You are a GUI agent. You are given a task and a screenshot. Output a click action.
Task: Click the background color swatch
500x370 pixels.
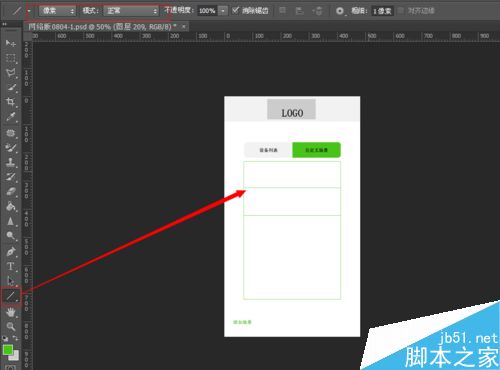15,357
